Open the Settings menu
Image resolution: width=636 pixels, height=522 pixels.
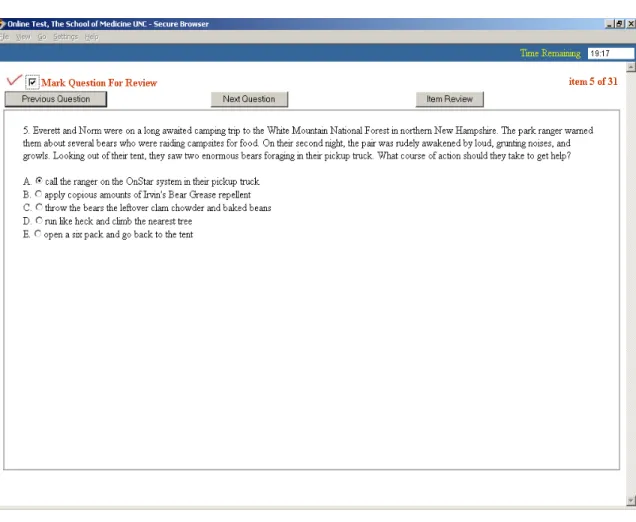pyautogui.click(x=65, y=37)
